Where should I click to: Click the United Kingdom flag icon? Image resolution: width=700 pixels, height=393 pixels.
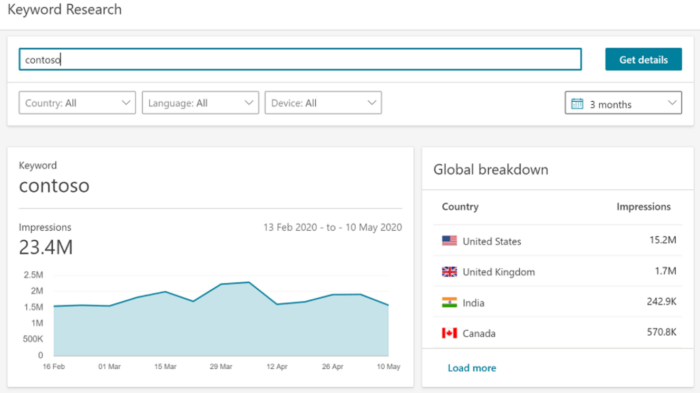449,272
